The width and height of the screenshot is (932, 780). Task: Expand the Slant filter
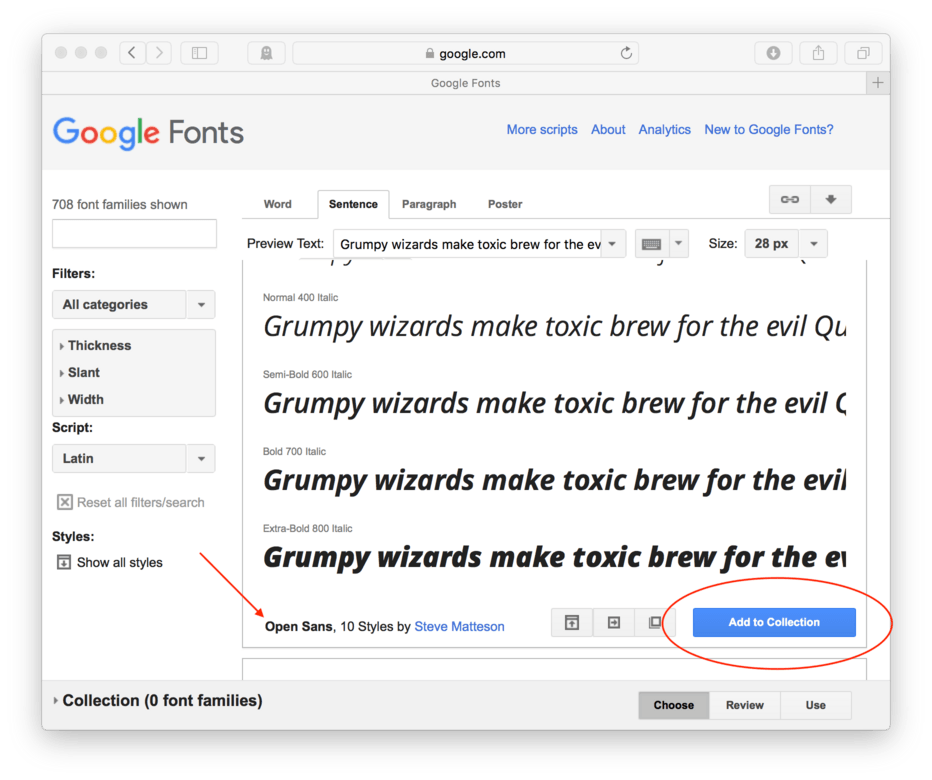[x=80, y=372]
